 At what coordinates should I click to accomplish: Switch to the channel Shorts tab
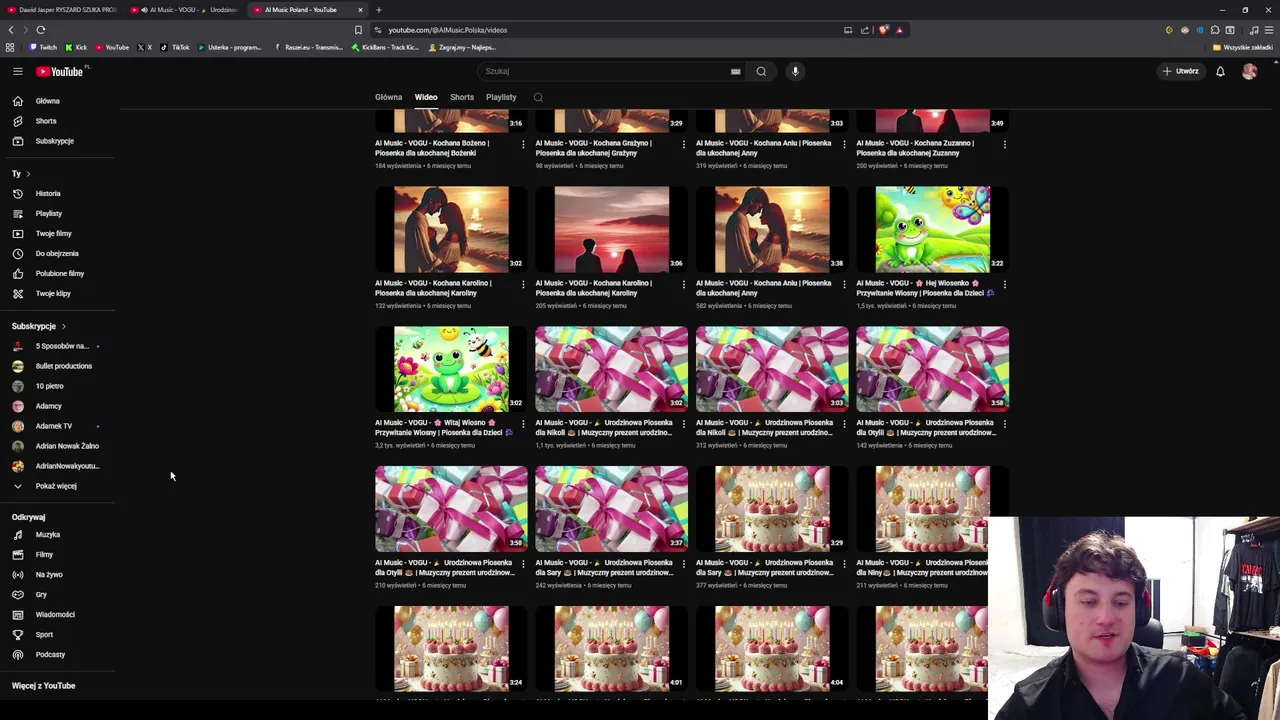[x=462, y=97]
